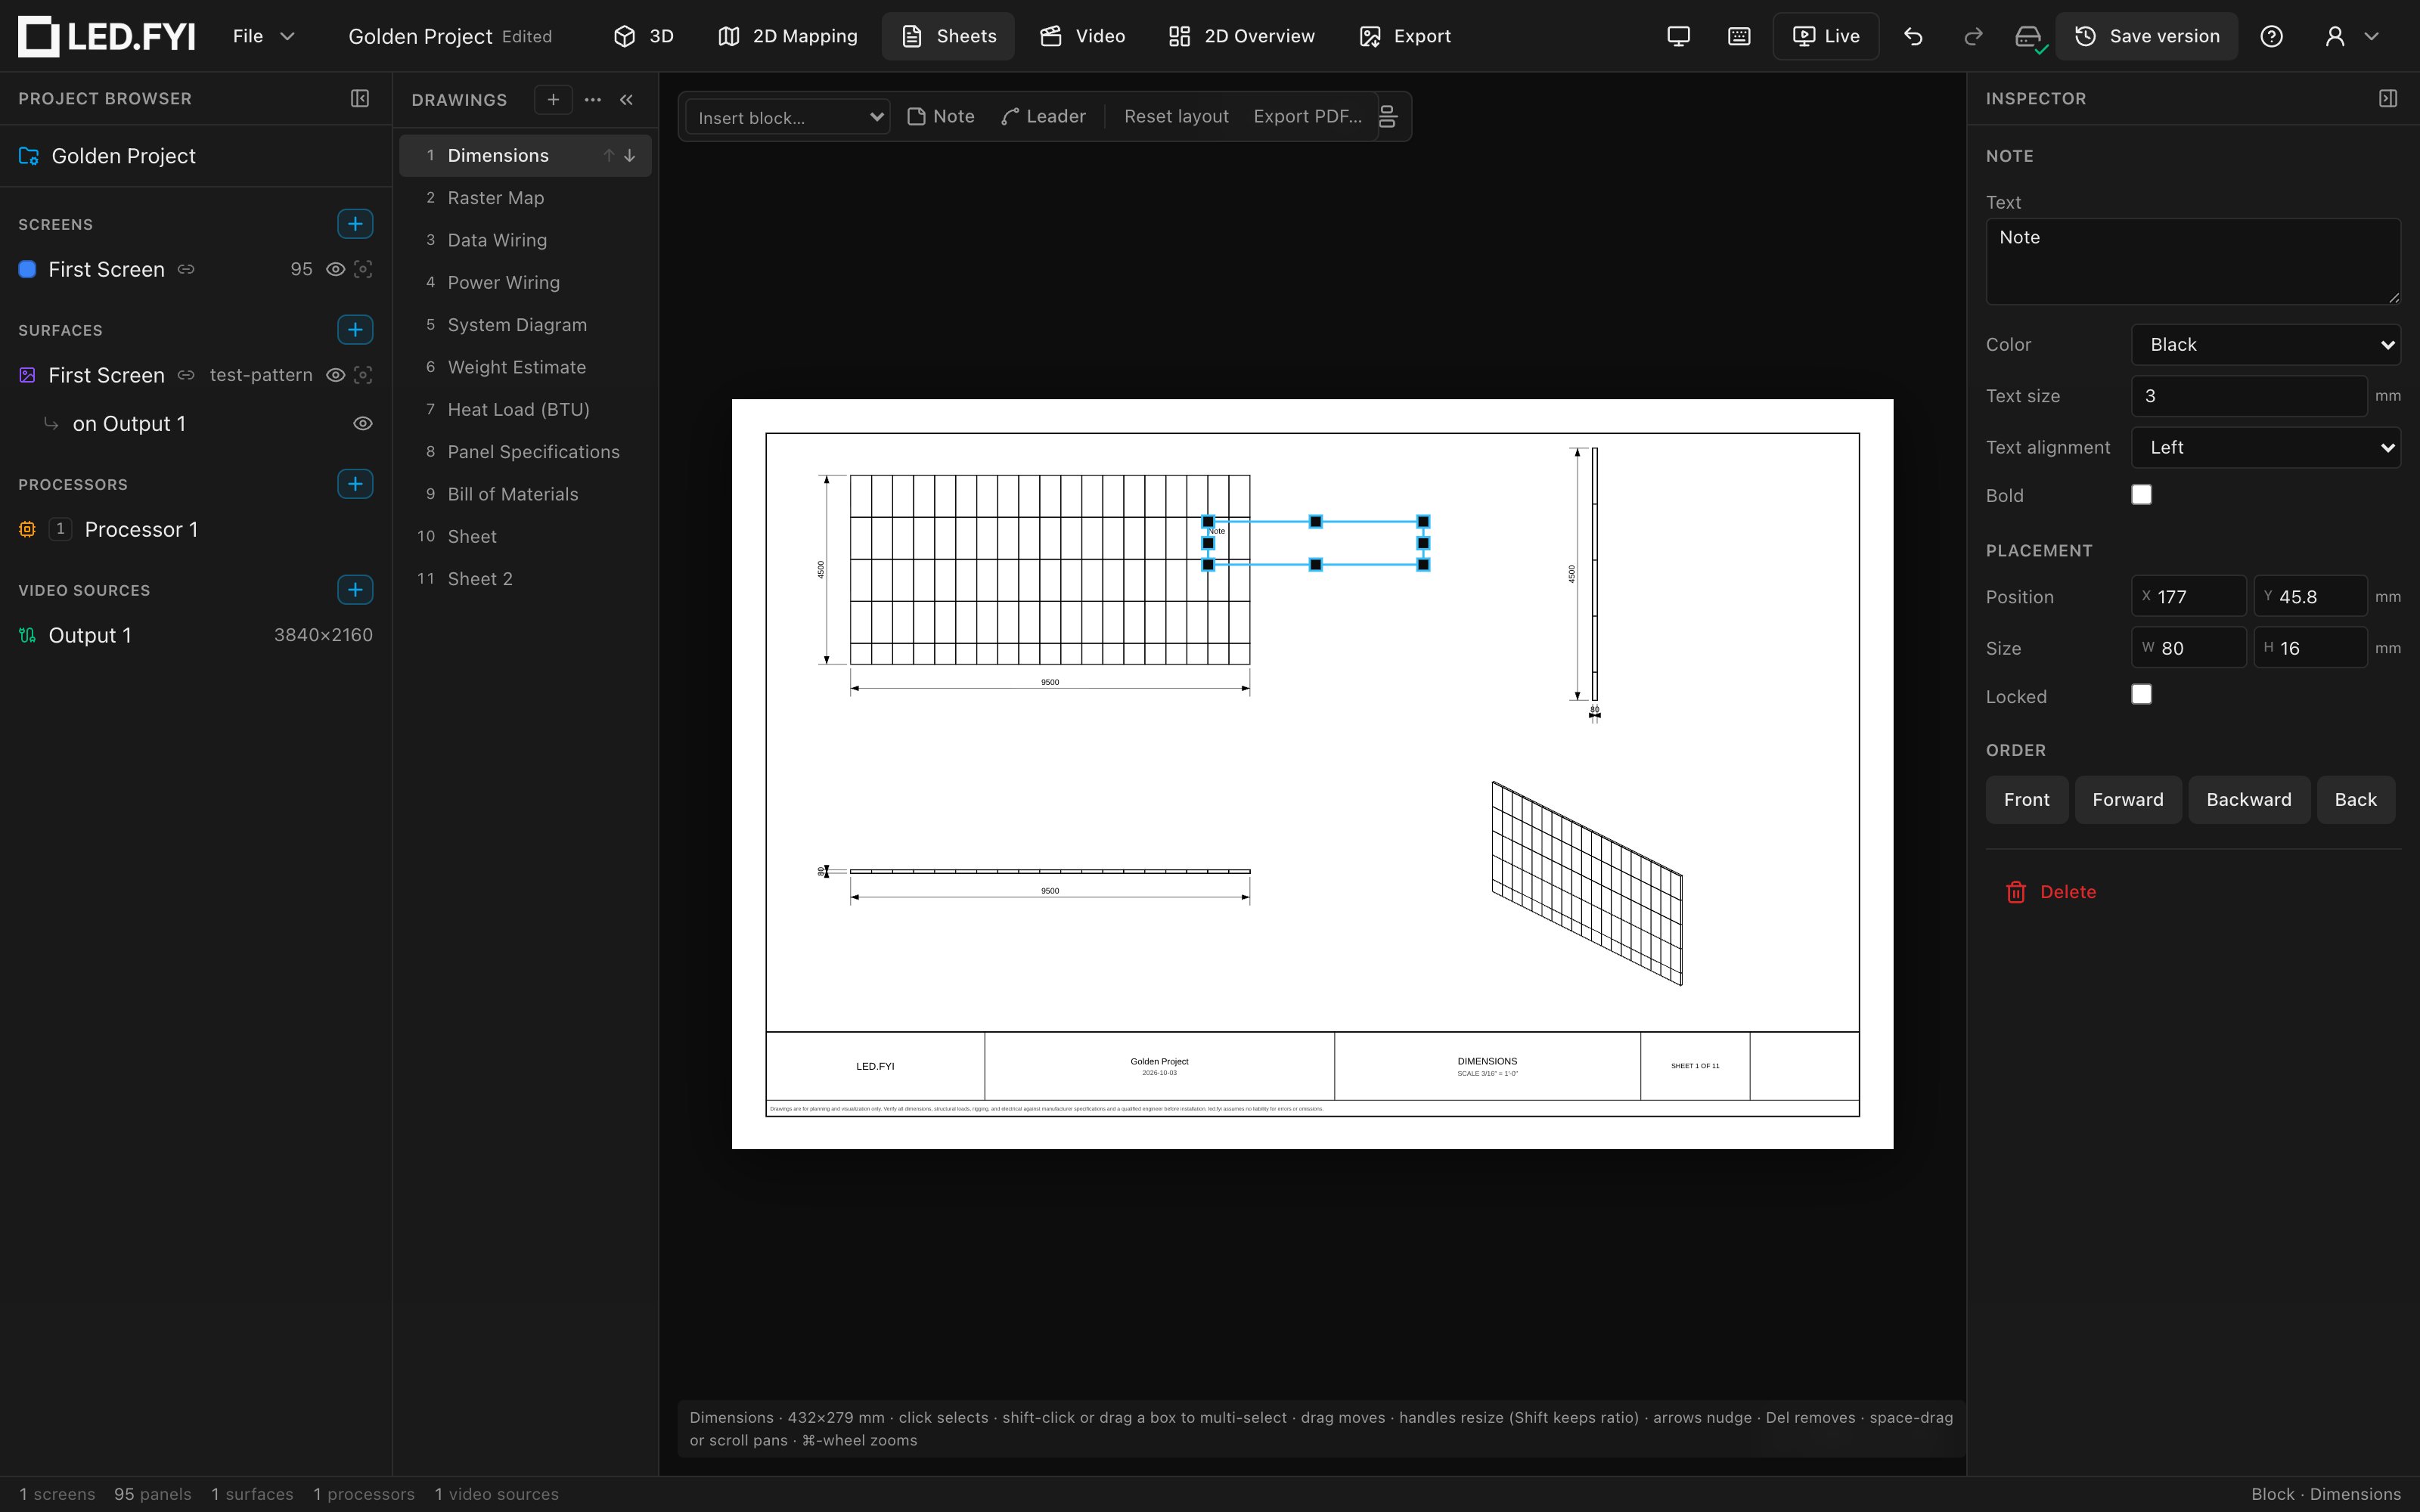Click Reset layout in toolbar
This screenshot has height=1512, width=2420.
[1176, 116]
